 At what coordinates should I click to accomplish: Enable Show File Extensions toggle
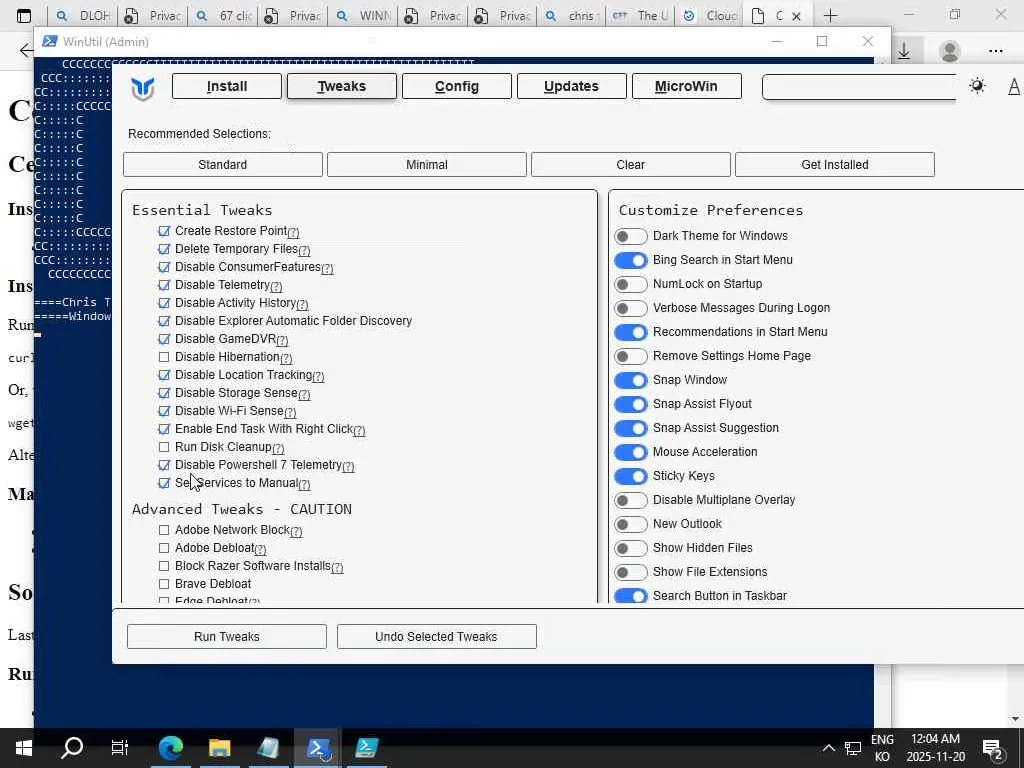coord(631,573)
